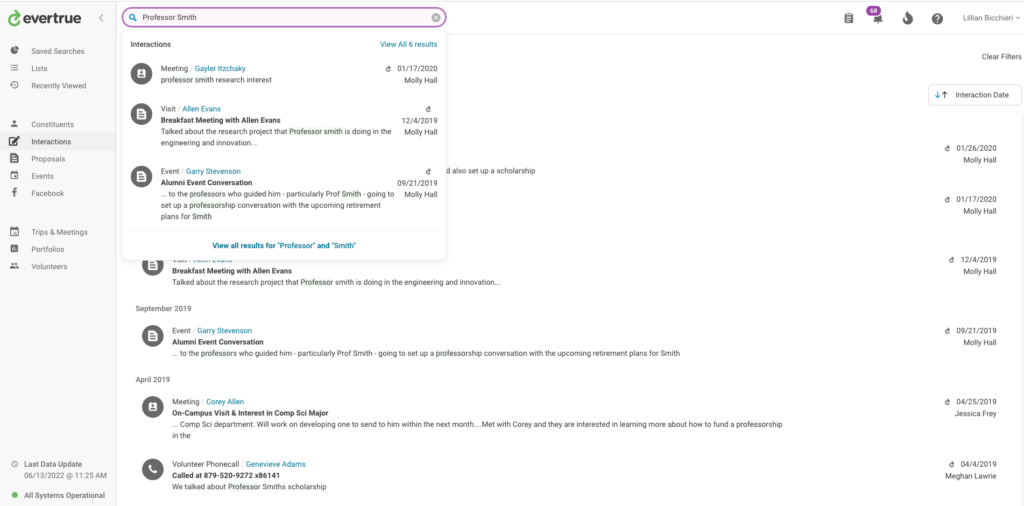Click View All 6 results link
This screenshot has width=1024, height=506.
click(x=408, y=45)
